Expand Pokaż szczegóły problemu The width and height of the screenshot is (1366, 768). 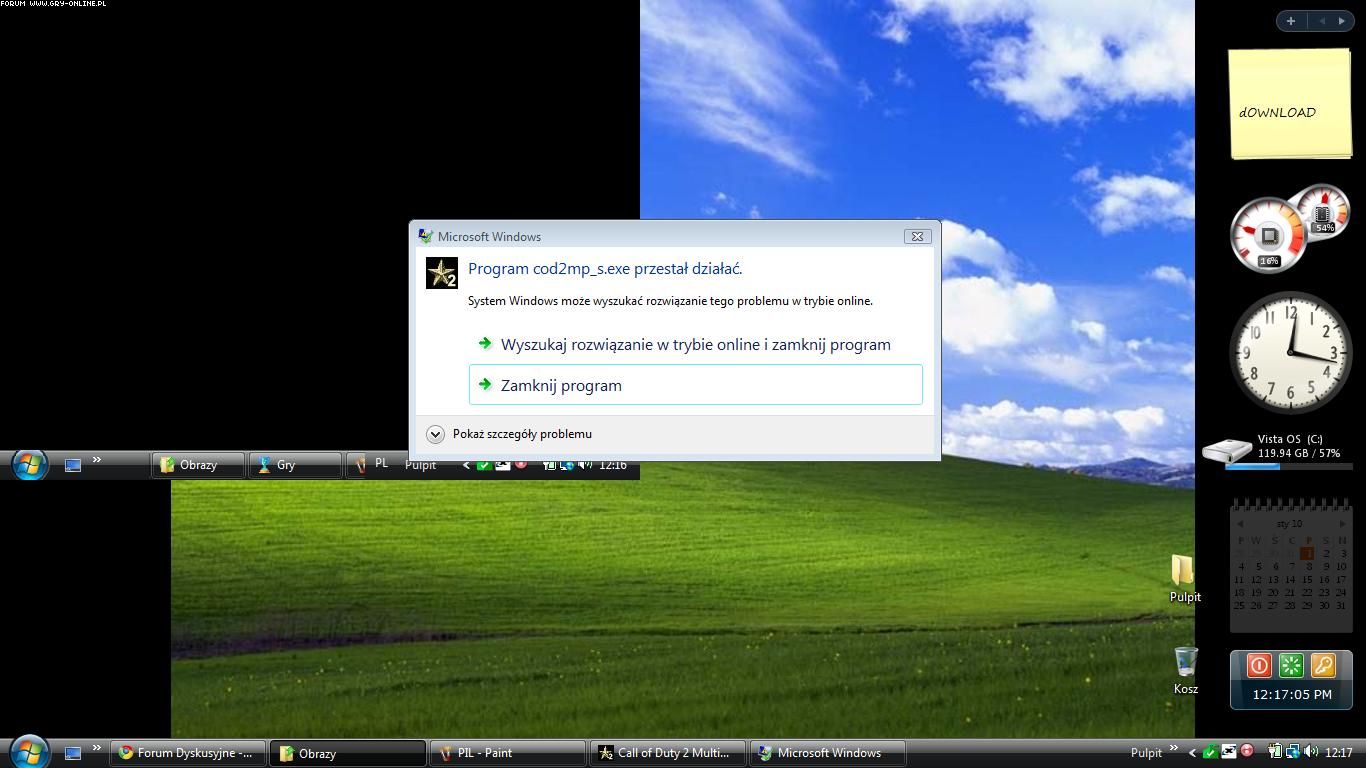click(435, 434)
